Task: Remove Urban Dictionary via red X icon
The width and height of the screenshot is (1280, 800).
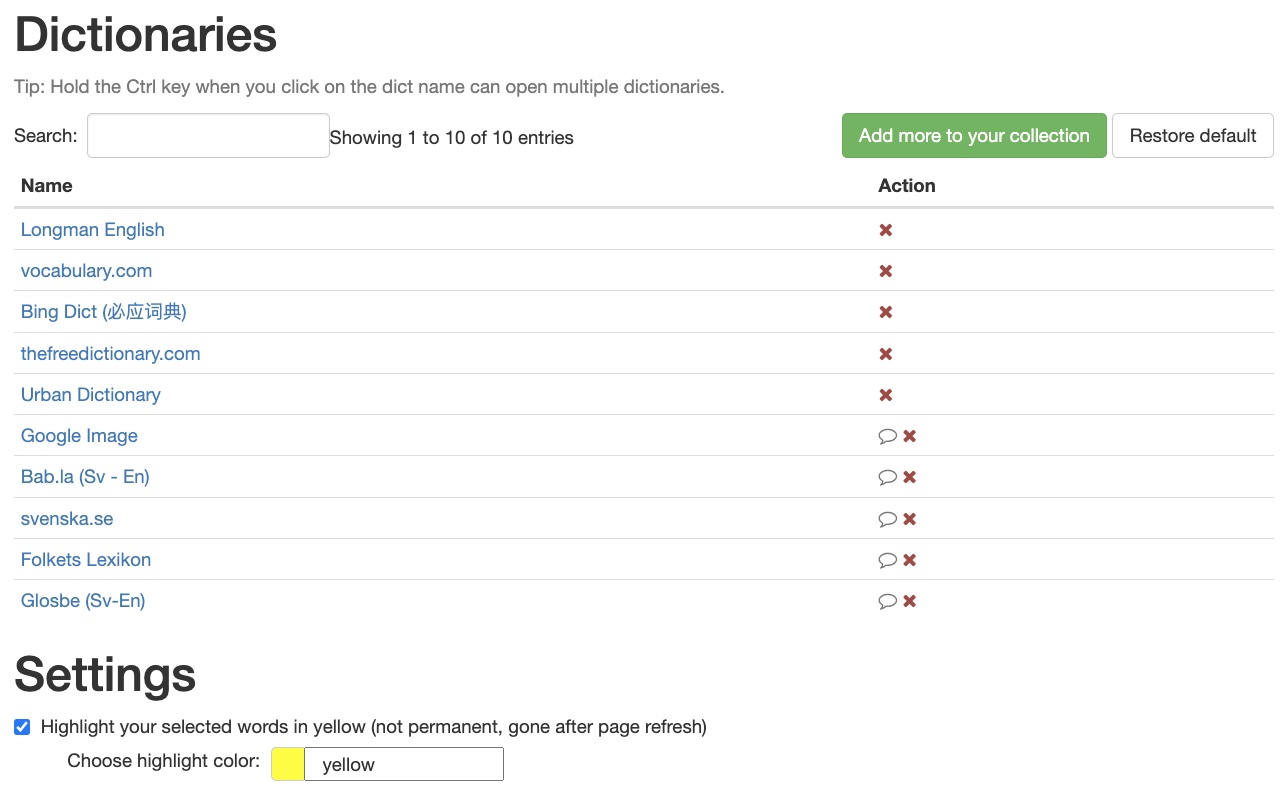Action: click(x=885, y=395)
